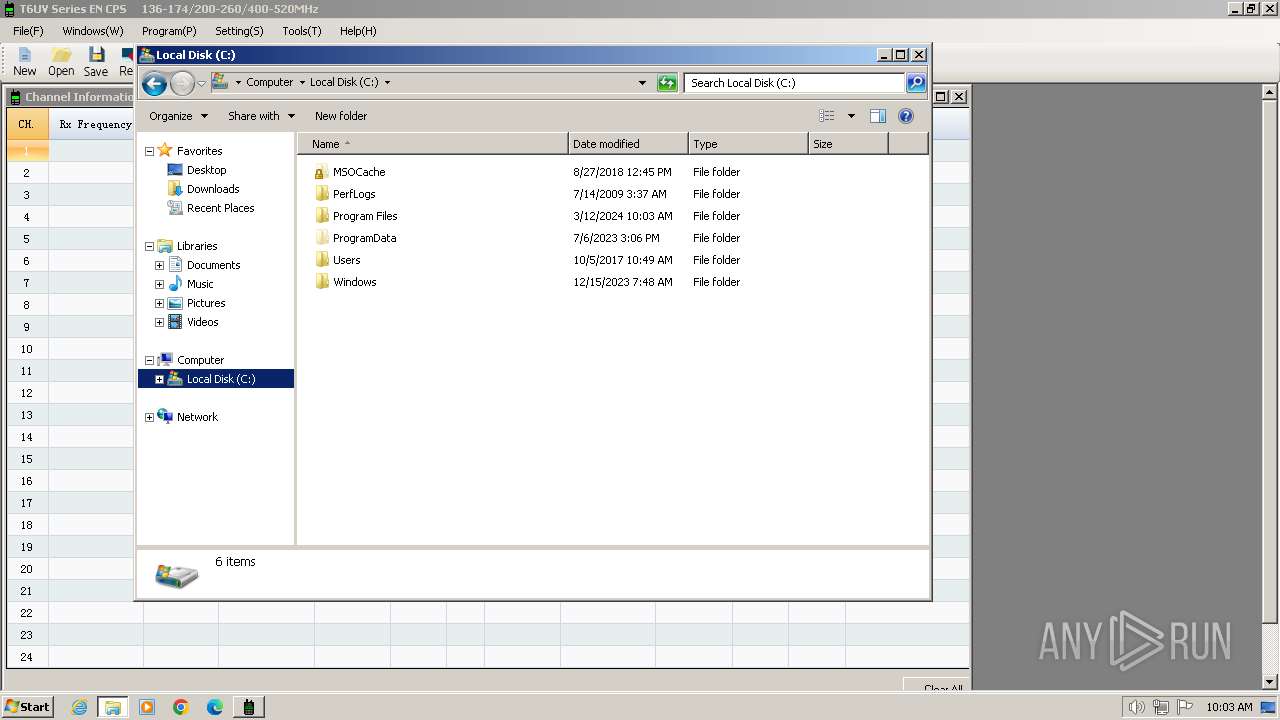Click the CH. column header

27,124
